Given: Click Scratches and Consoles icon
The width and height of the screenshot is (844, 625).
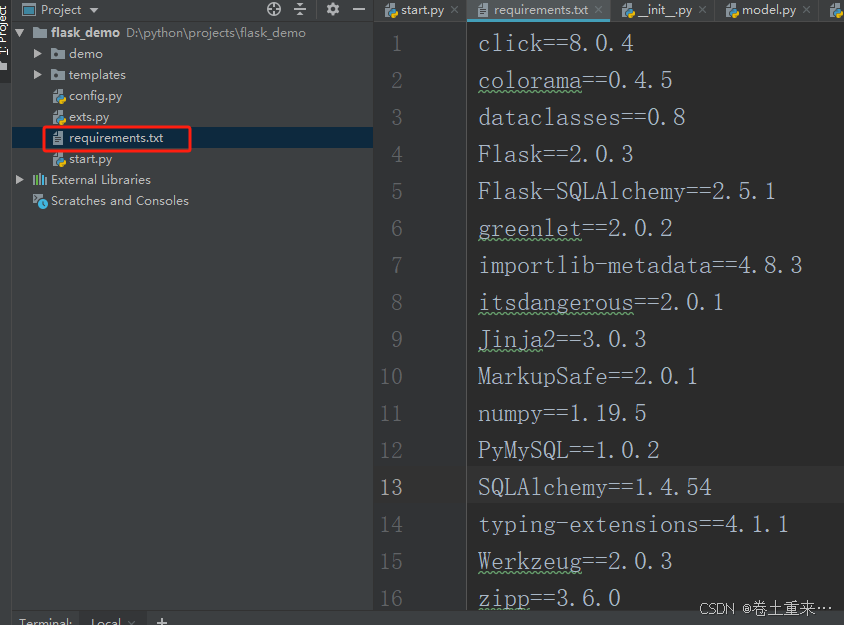Looking at the screenshot, I should click(x=40, y=201).
